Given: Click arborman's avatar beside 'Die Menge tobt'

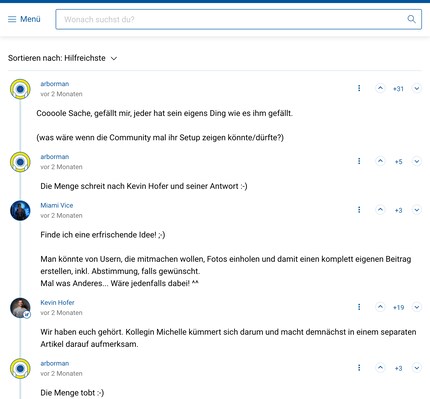Looking at the screenshot, I should click(x=20, y=369).
